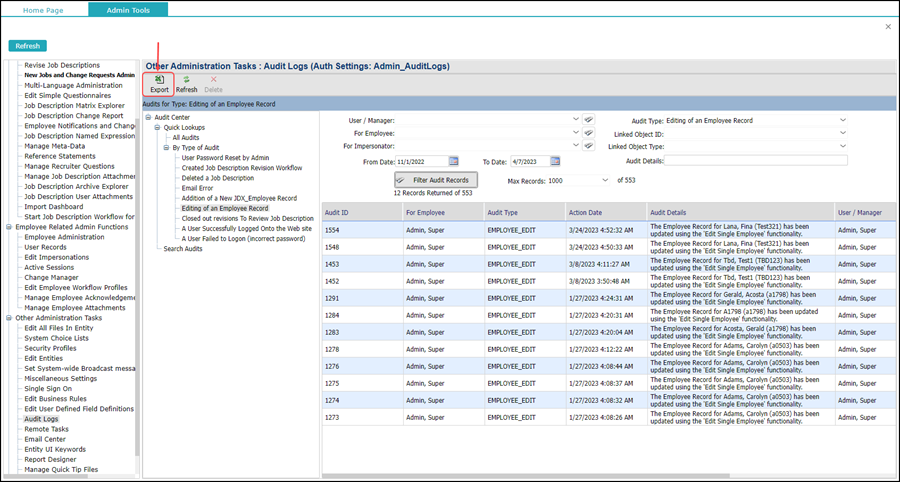Click the lookup icon beside User / Manager
The width and height of the screenshot is (900, 482).
click(x=588, y=120)
